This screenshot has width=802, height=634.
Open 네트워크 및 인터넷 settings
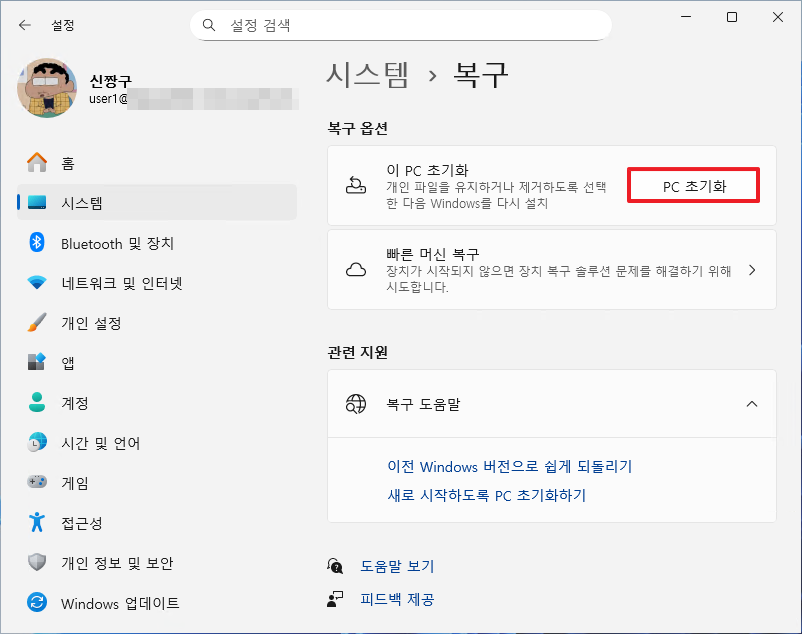tap(157, 283)
